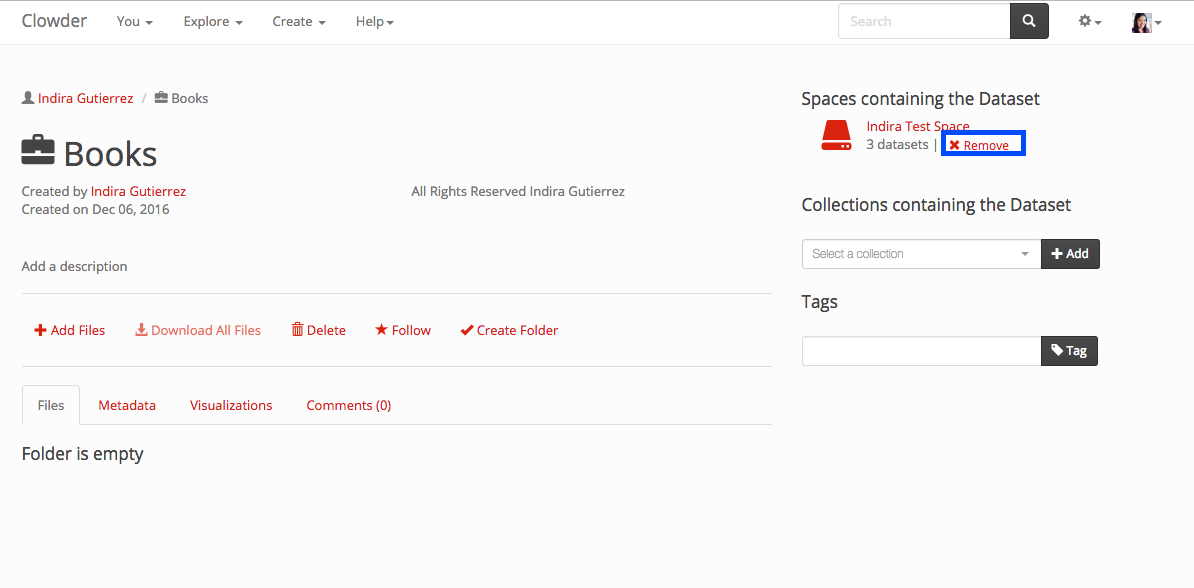Screen dimensions: 1194x588
Task: Open the You menu
Action: (x=134, y=21)
